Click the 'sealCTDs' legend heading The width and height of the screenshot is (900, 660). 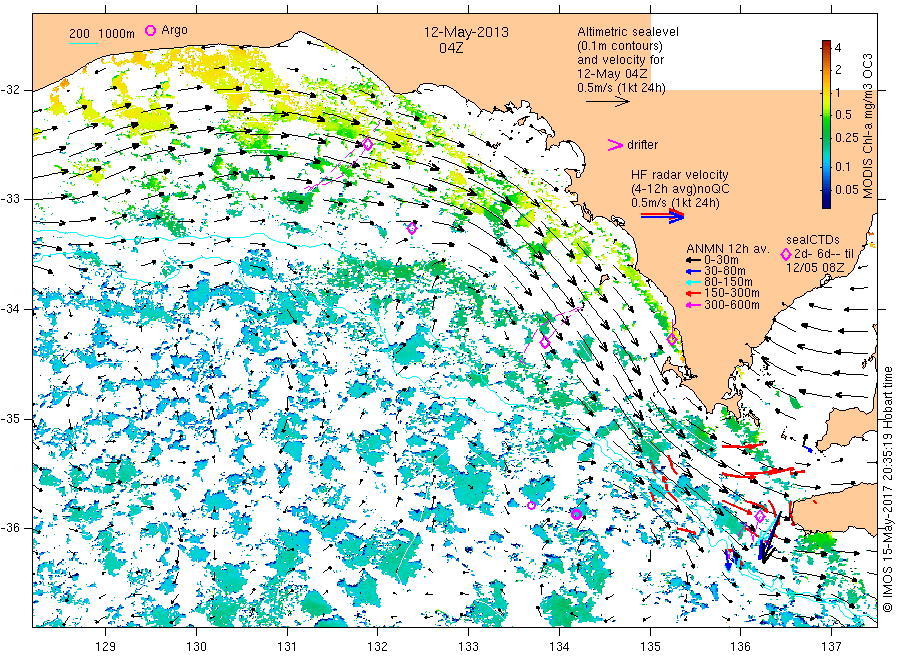pyautogui.click(x=812, y=240)
